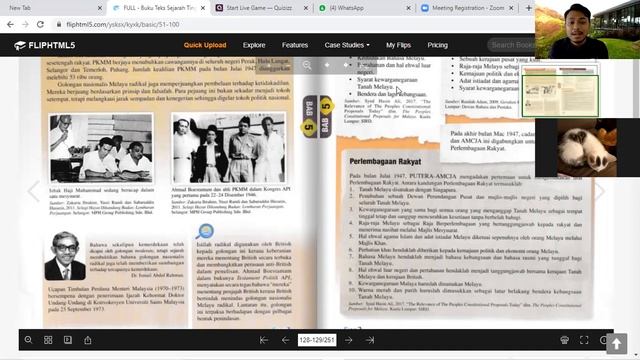This screenshot has width=640, height=360.
Task: Click the browser forward button
Action: [x=25, y=24]
